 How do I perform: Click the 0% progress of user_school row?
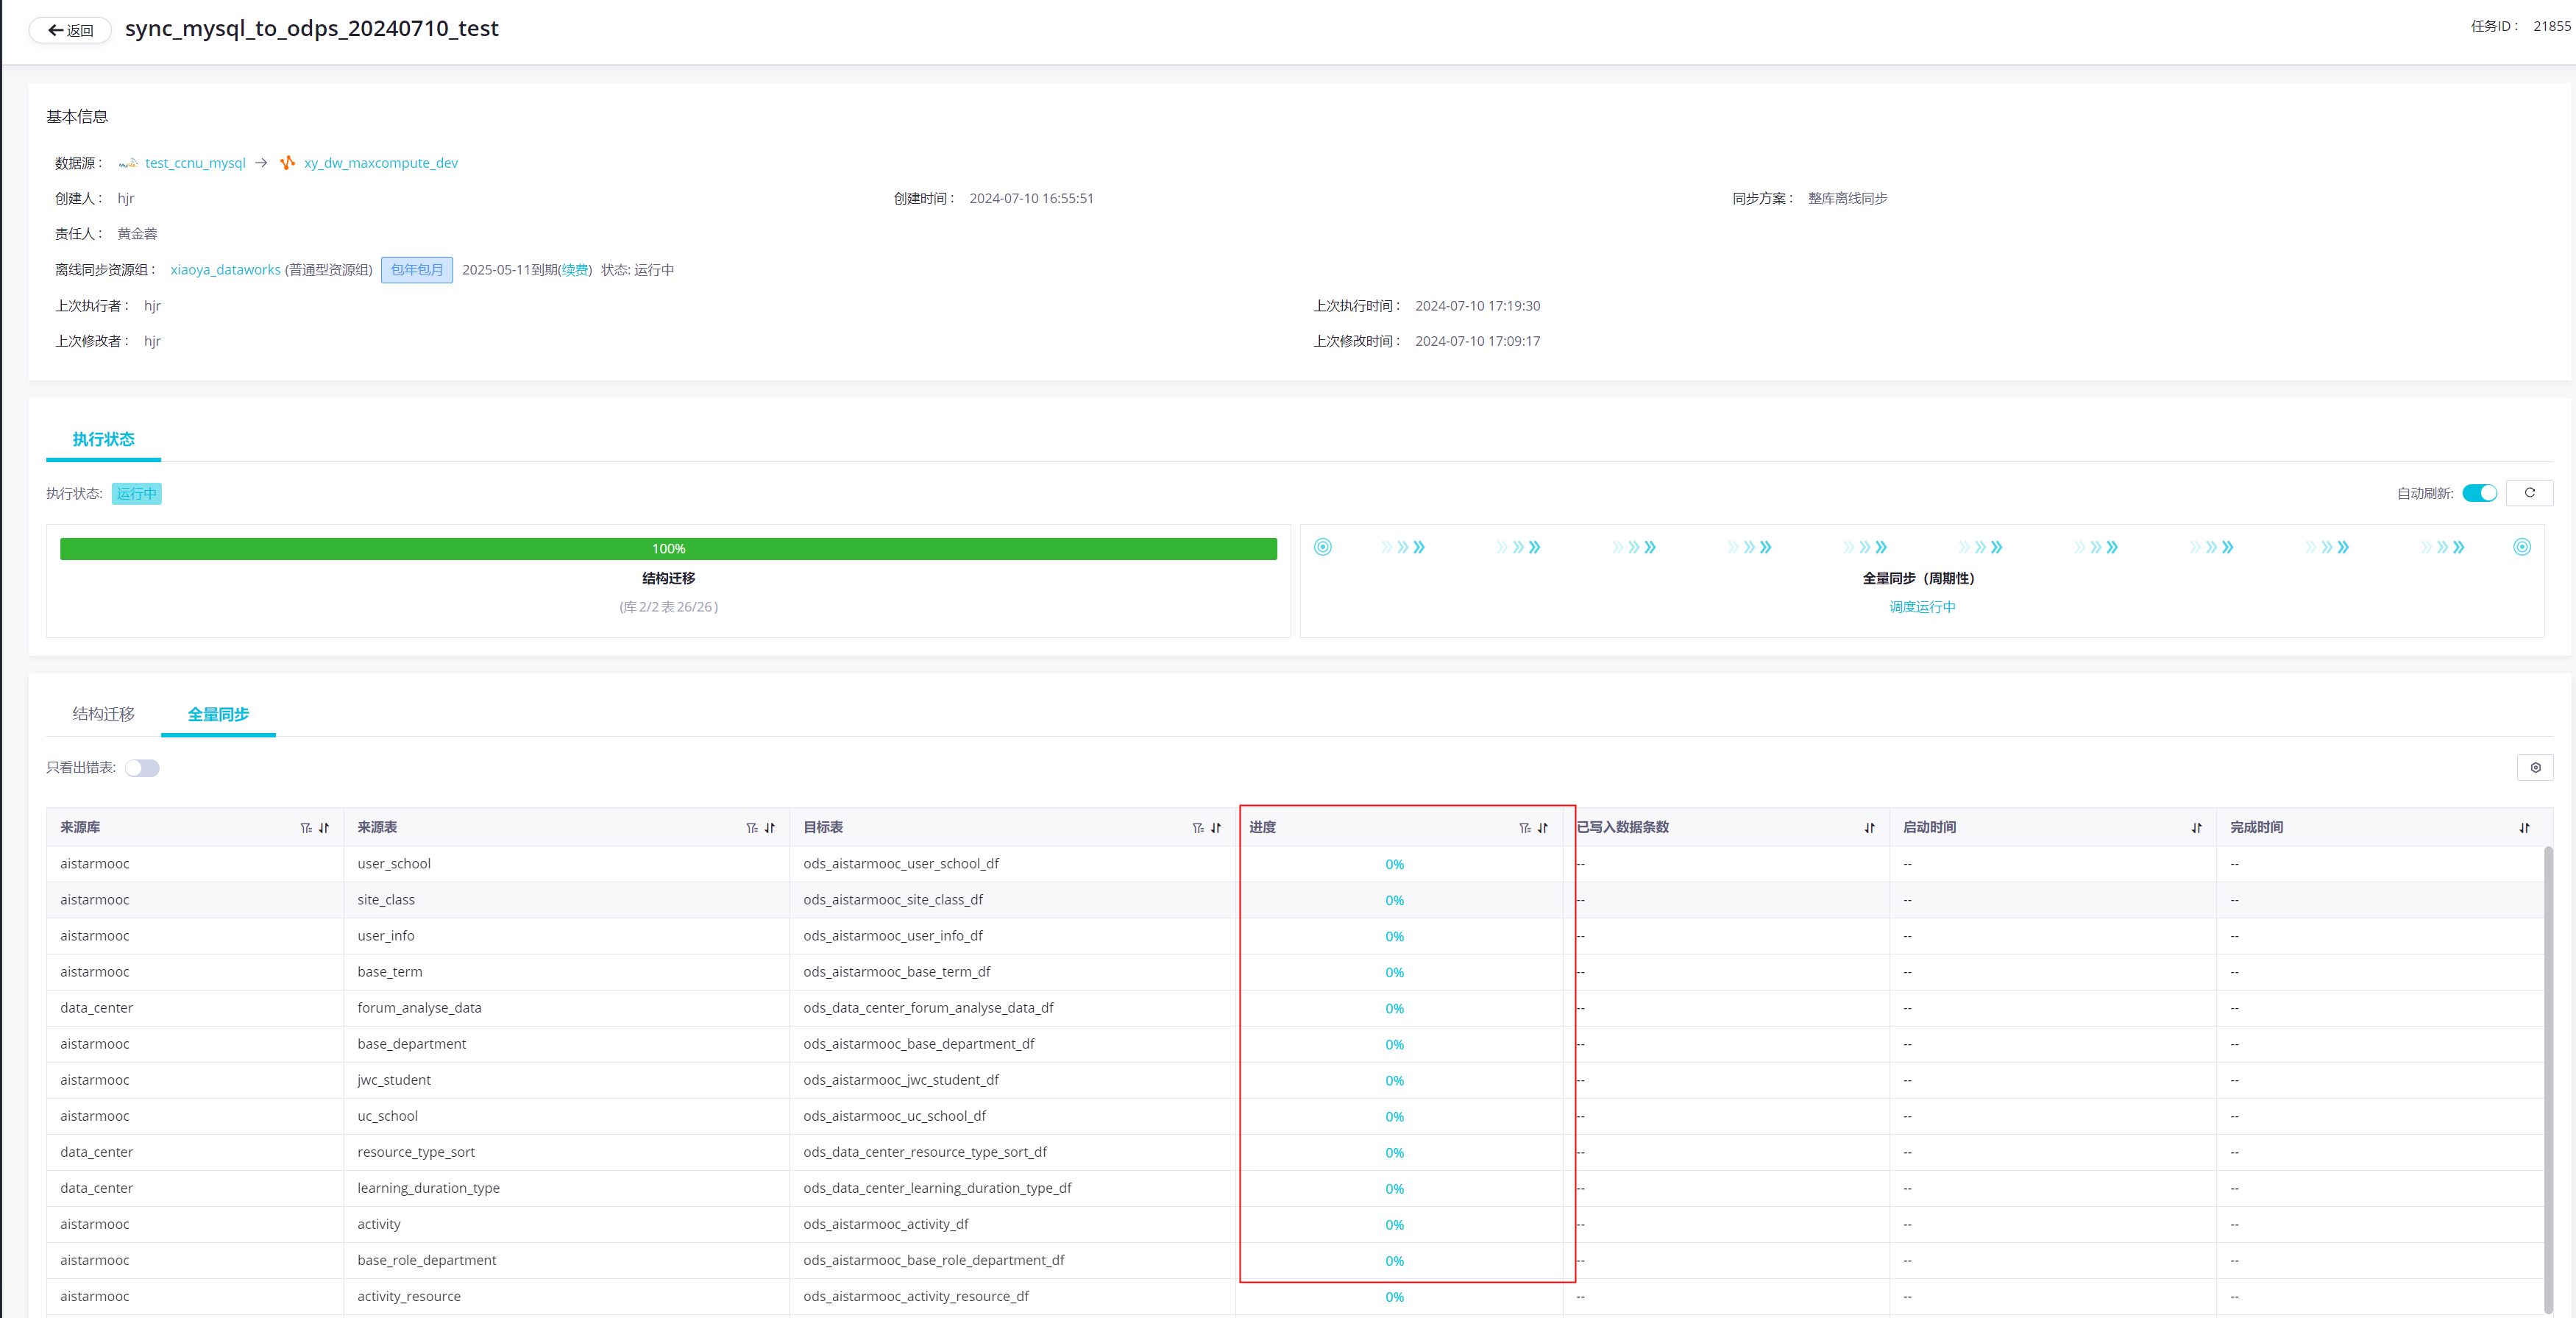(x=1394, y=865)
